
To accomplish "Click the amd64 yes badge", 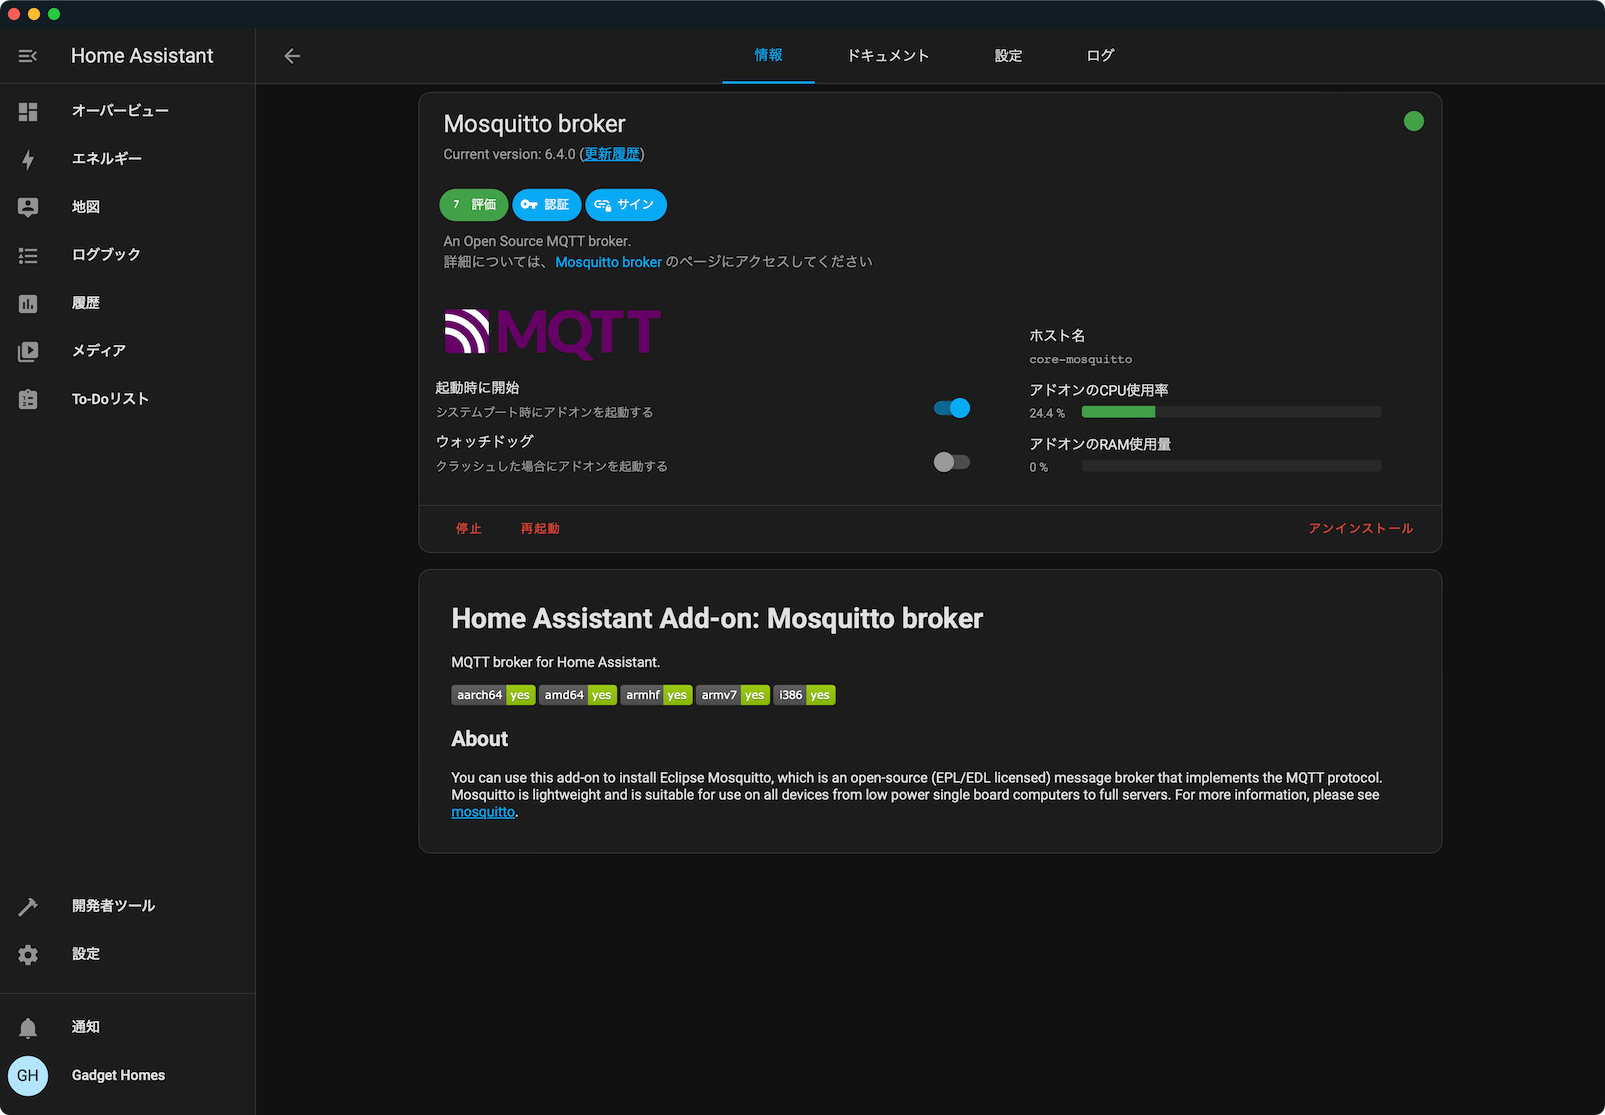I will [x=577, y=695].
